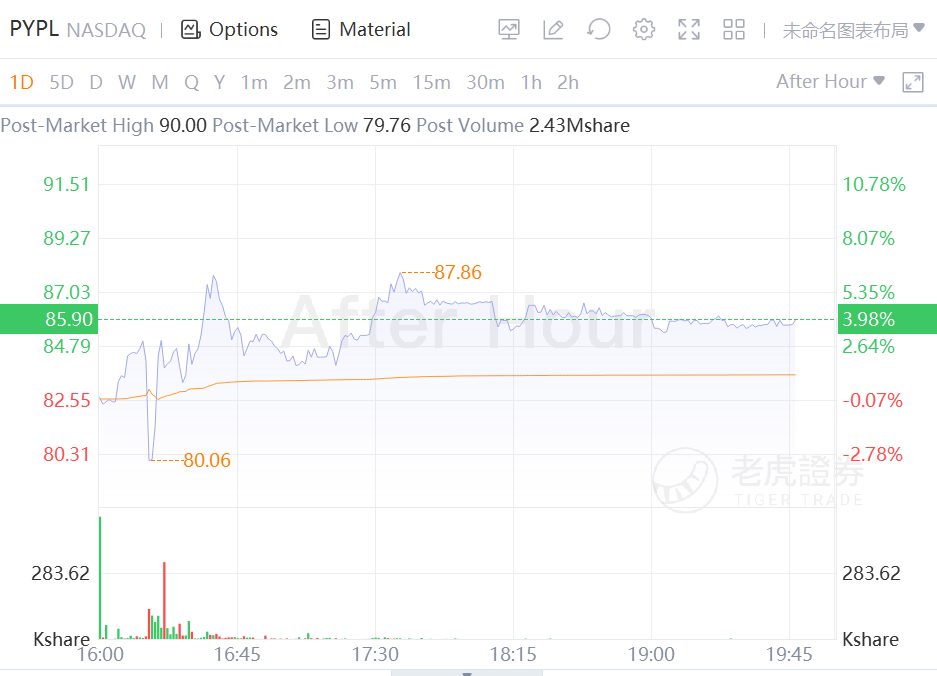Click the refresh chart icon

point(599,30)
